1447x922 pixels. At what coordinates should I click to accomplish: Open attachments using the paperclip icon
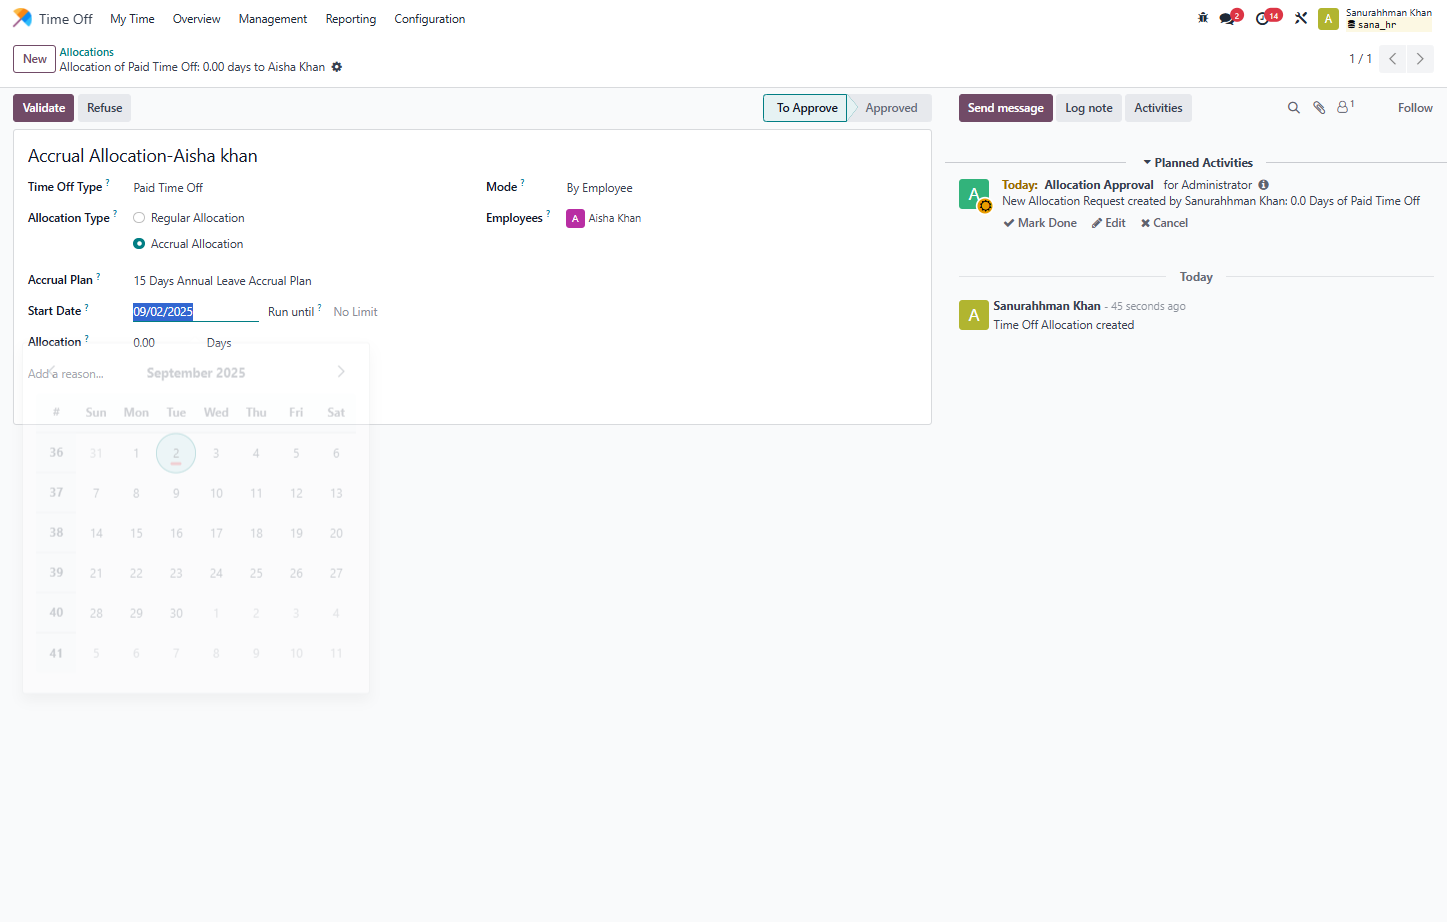coord(1319,108)
